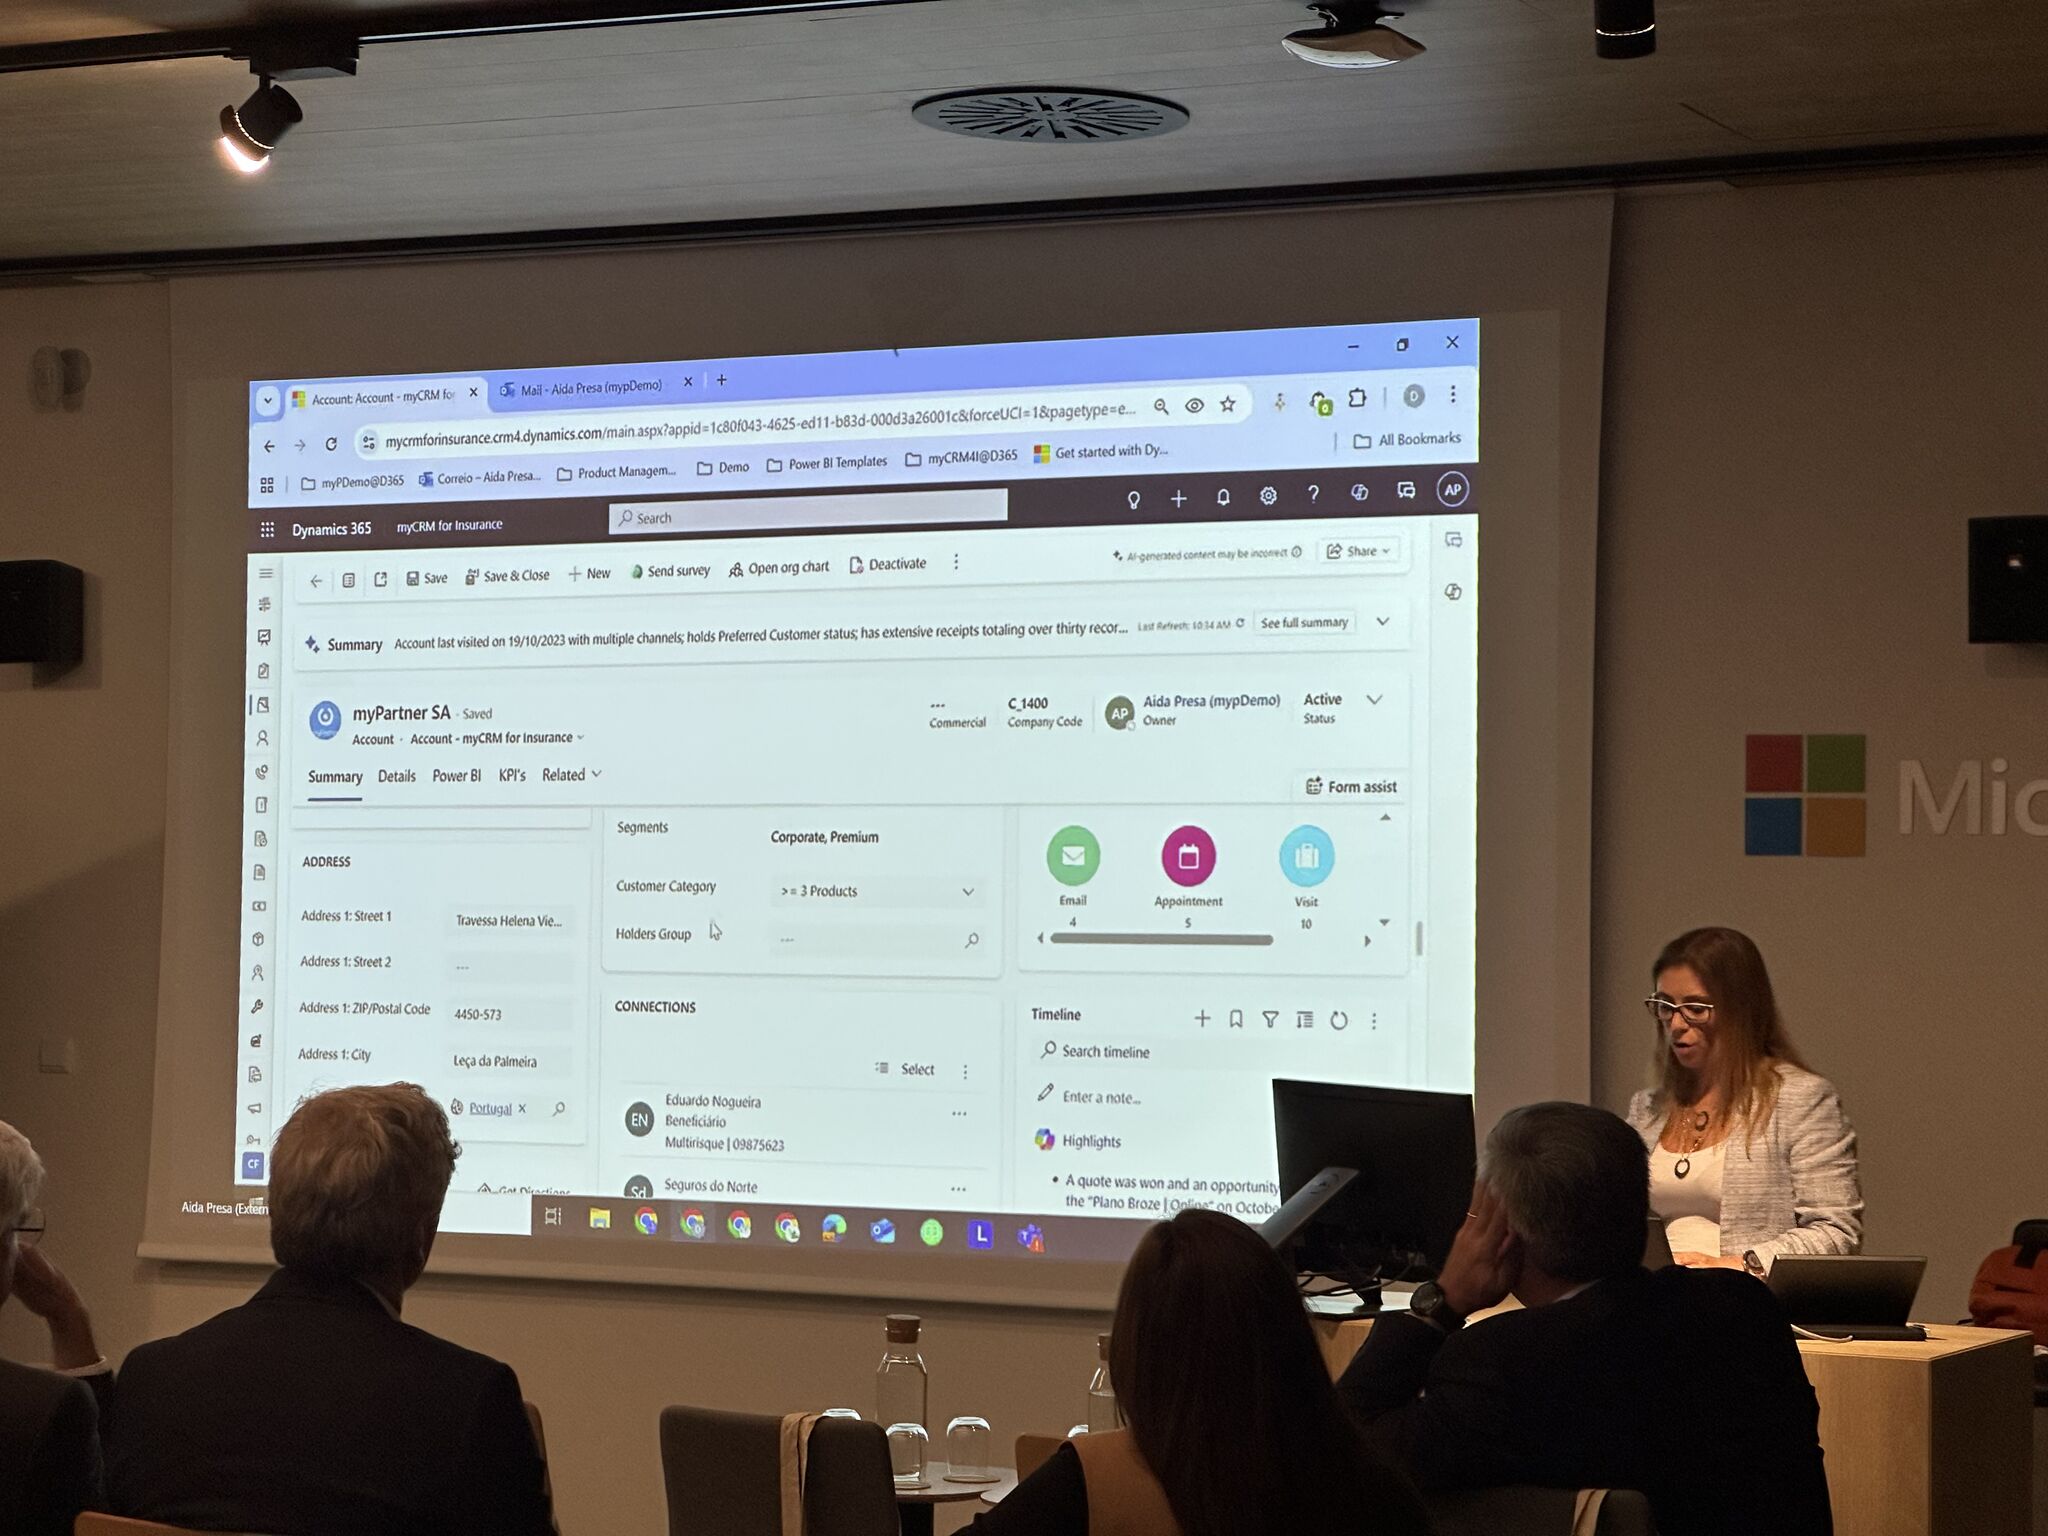Viewport: 2048px width, 1536px height.
Task: Open the browser tab search dropdown
Action: [x=267, y=401]
